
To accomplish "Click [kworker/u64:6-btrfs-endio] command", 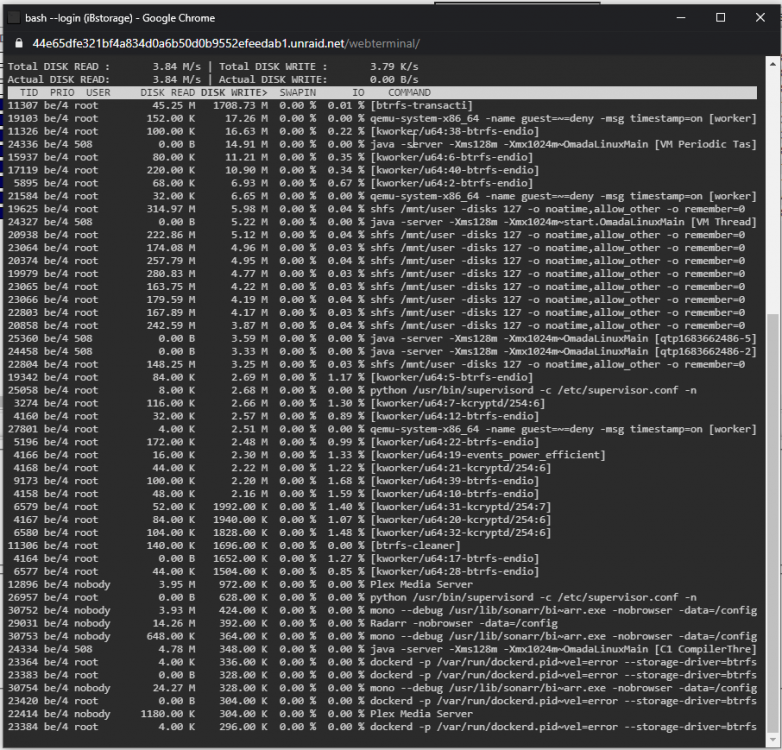I will click(452, 157).
